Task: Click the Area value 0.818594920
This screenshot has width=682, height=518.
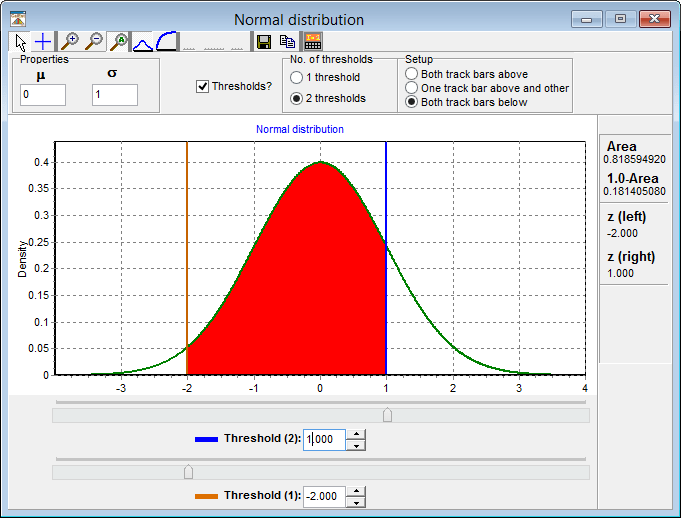Action: 634,159
